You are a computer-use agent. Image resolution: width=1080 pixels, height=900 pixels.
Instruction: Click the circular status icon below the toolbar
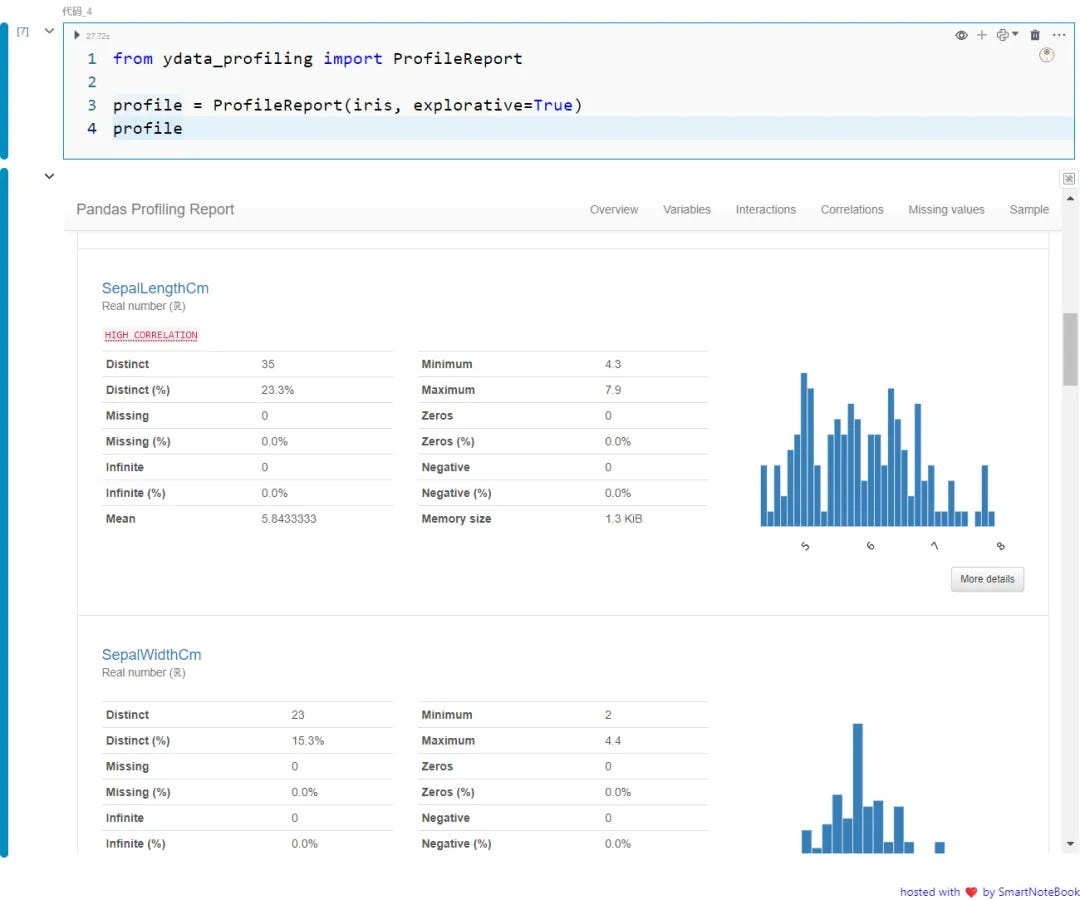click(1046, 56)
